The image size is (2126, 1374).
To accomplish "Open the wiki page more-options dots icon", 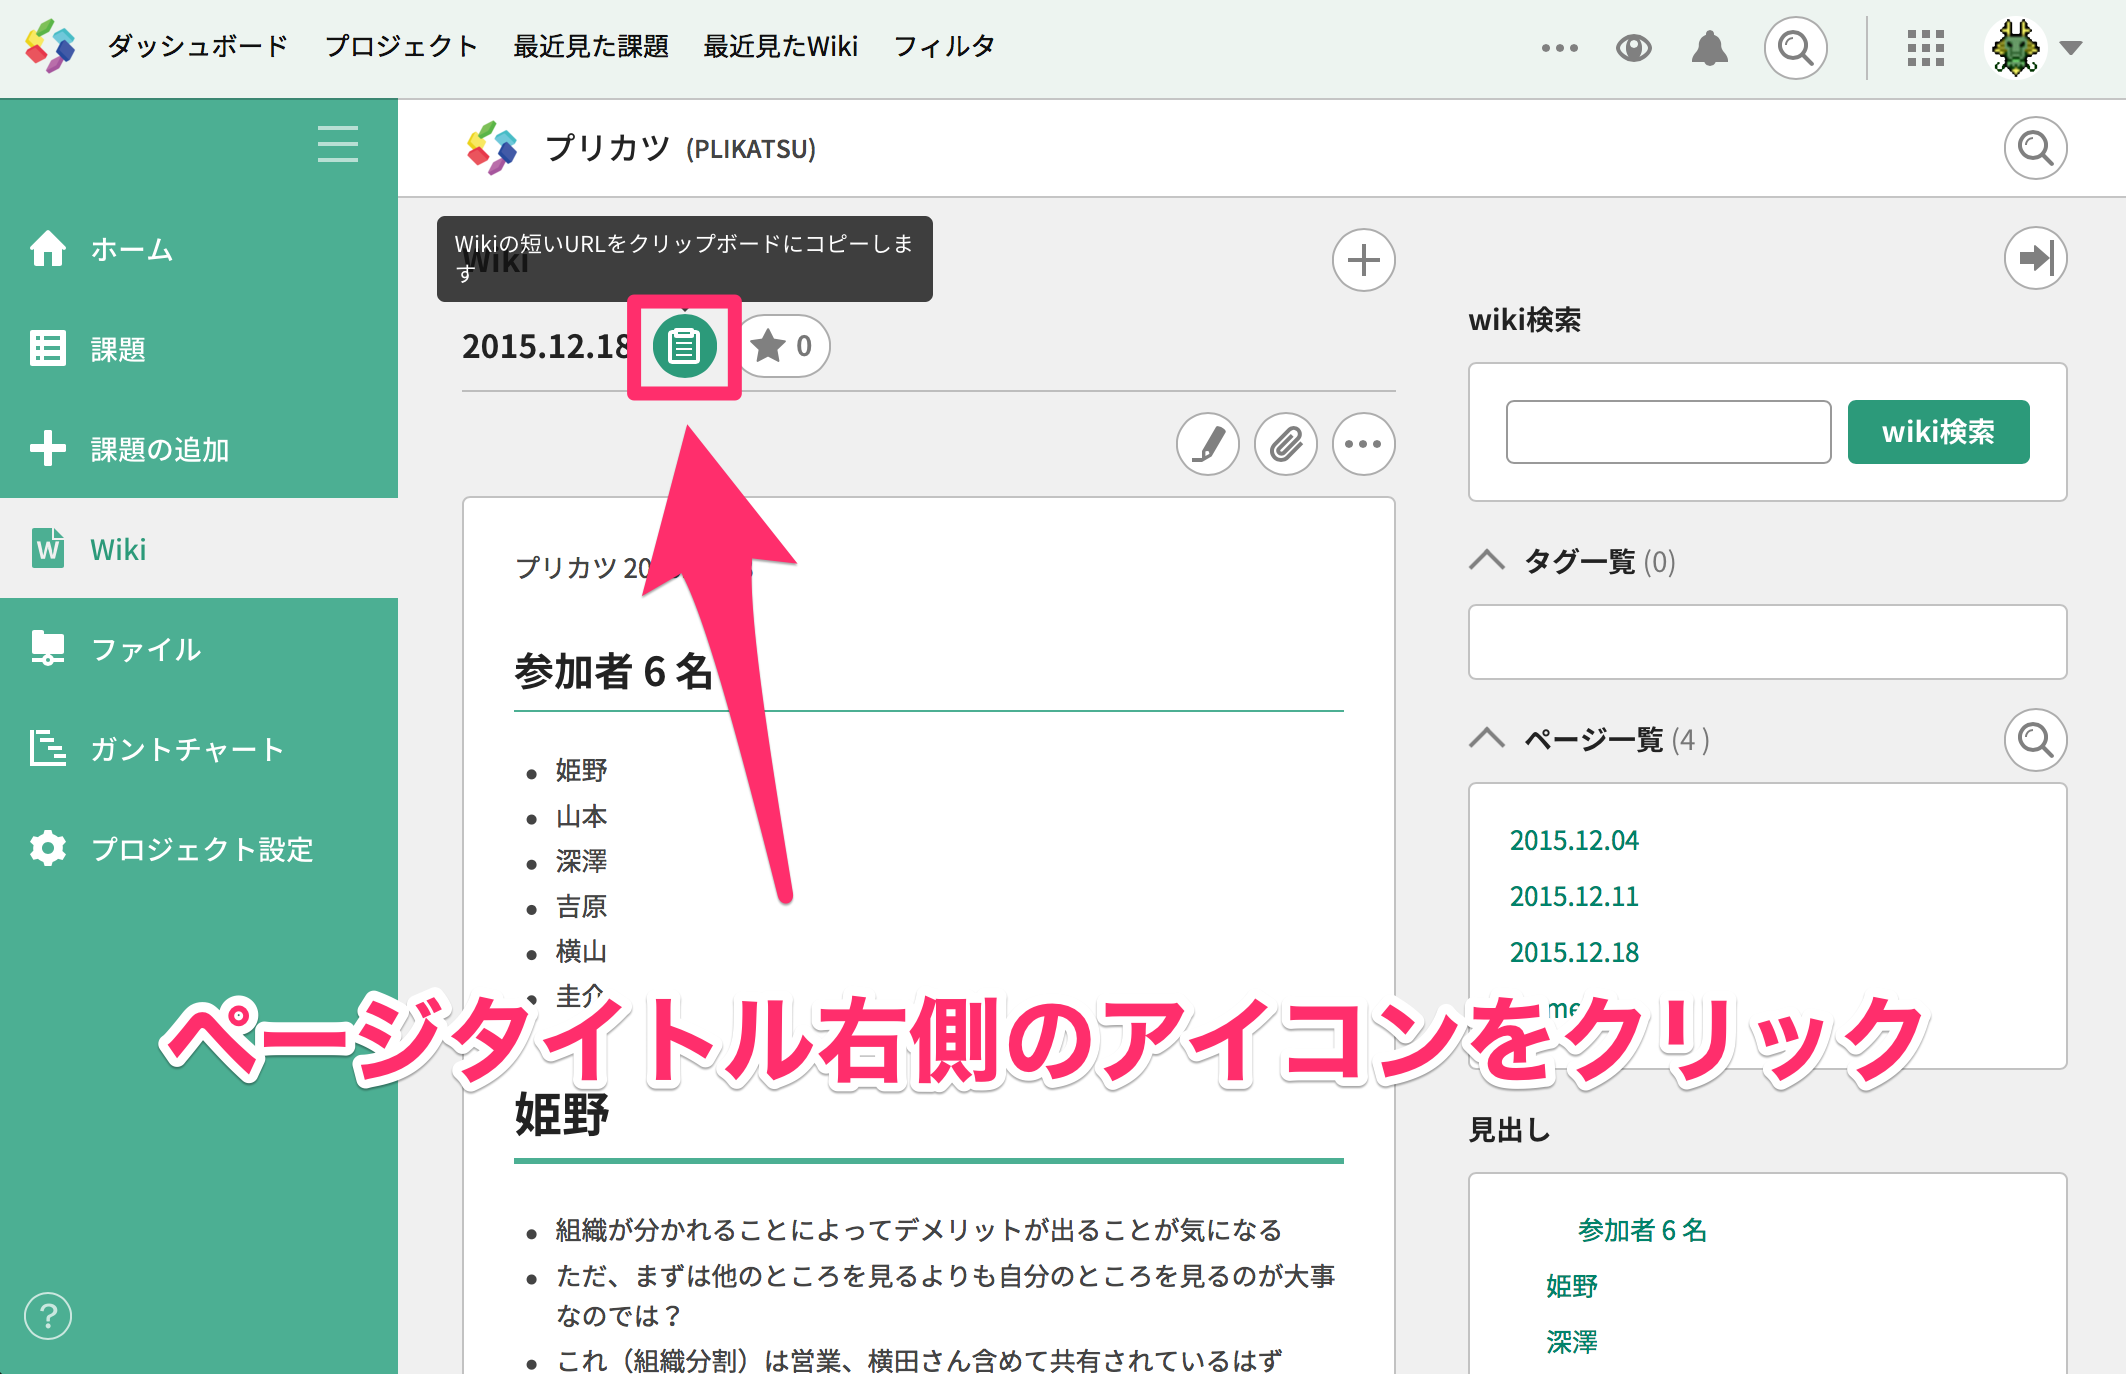I will (x=1363, y=444).
